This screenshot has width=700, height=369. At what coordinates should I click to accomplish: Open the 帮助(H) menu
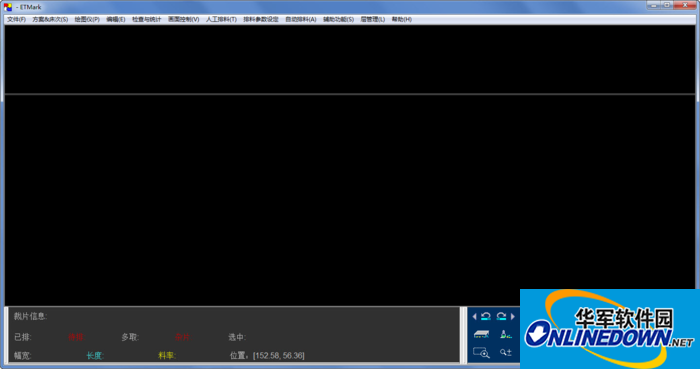tap(401, 20)
